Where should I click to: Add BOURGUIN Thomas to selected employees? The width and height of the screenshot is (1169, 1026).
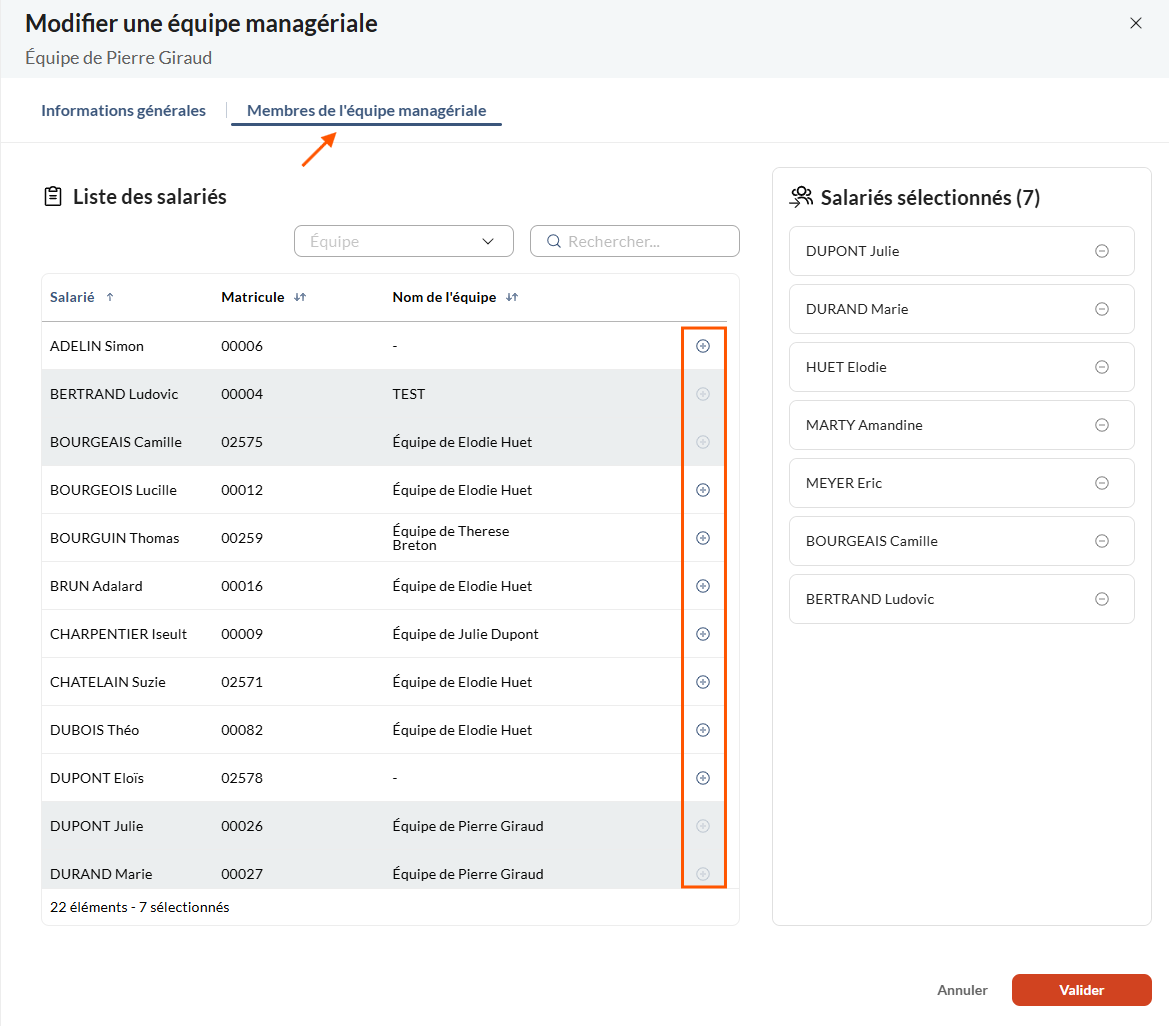(x=702, y=538)
